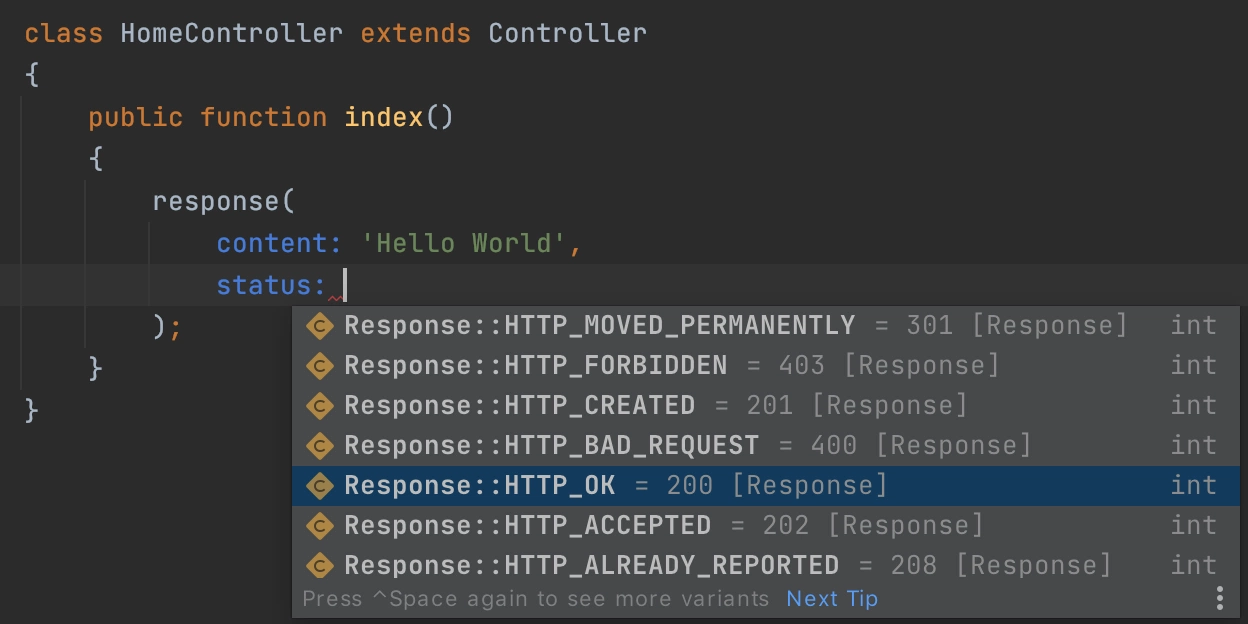Click constant icon beside HTTP_BAD_REQUEST

point(319,446)
